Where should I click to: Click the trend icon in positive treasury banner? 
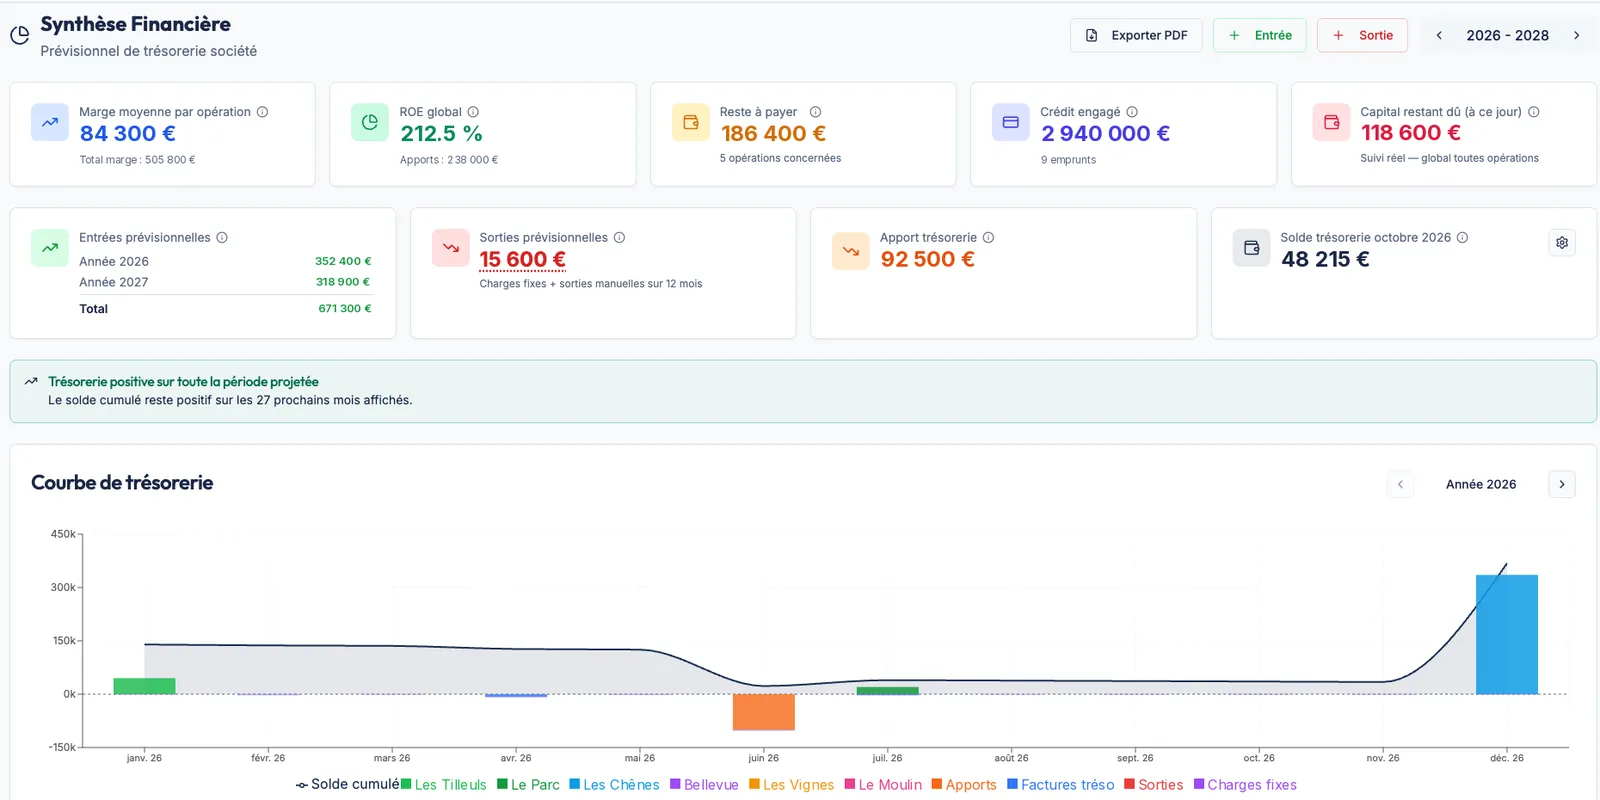31,382
